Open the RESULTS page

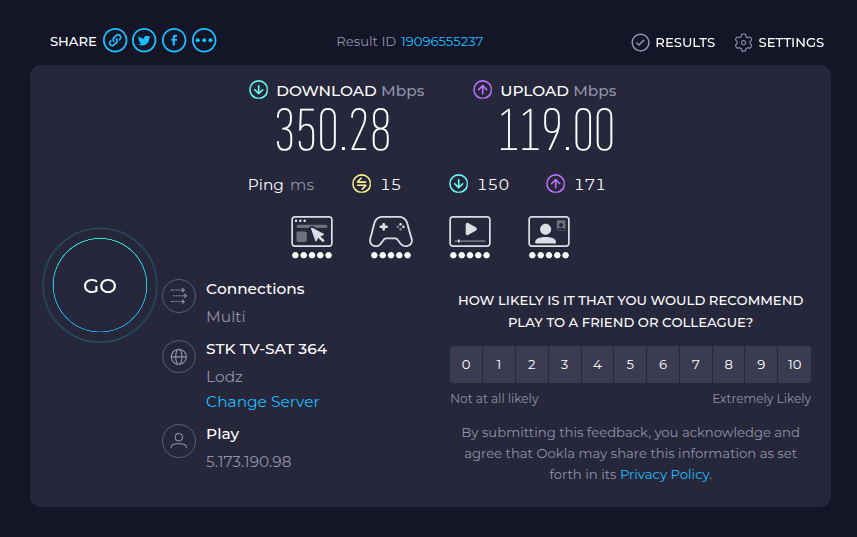tap(673, 42)
